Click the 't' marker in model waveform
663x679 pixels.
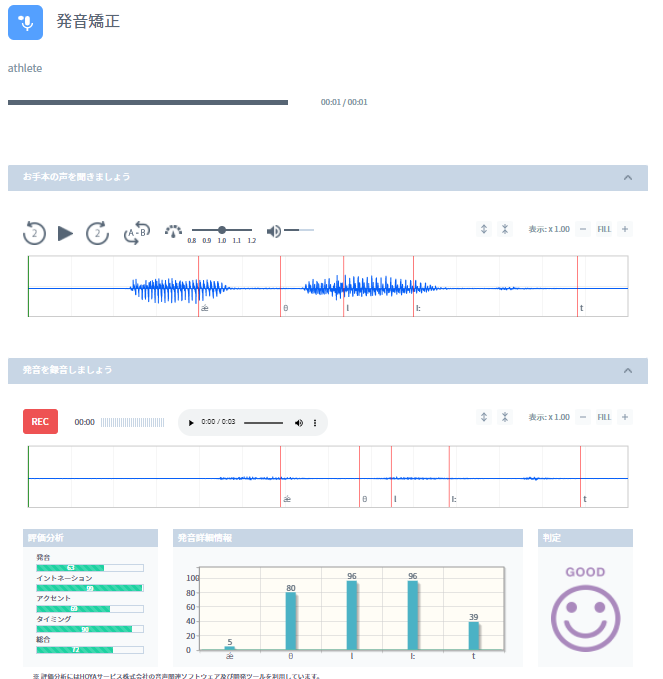(x=582, y=308)
